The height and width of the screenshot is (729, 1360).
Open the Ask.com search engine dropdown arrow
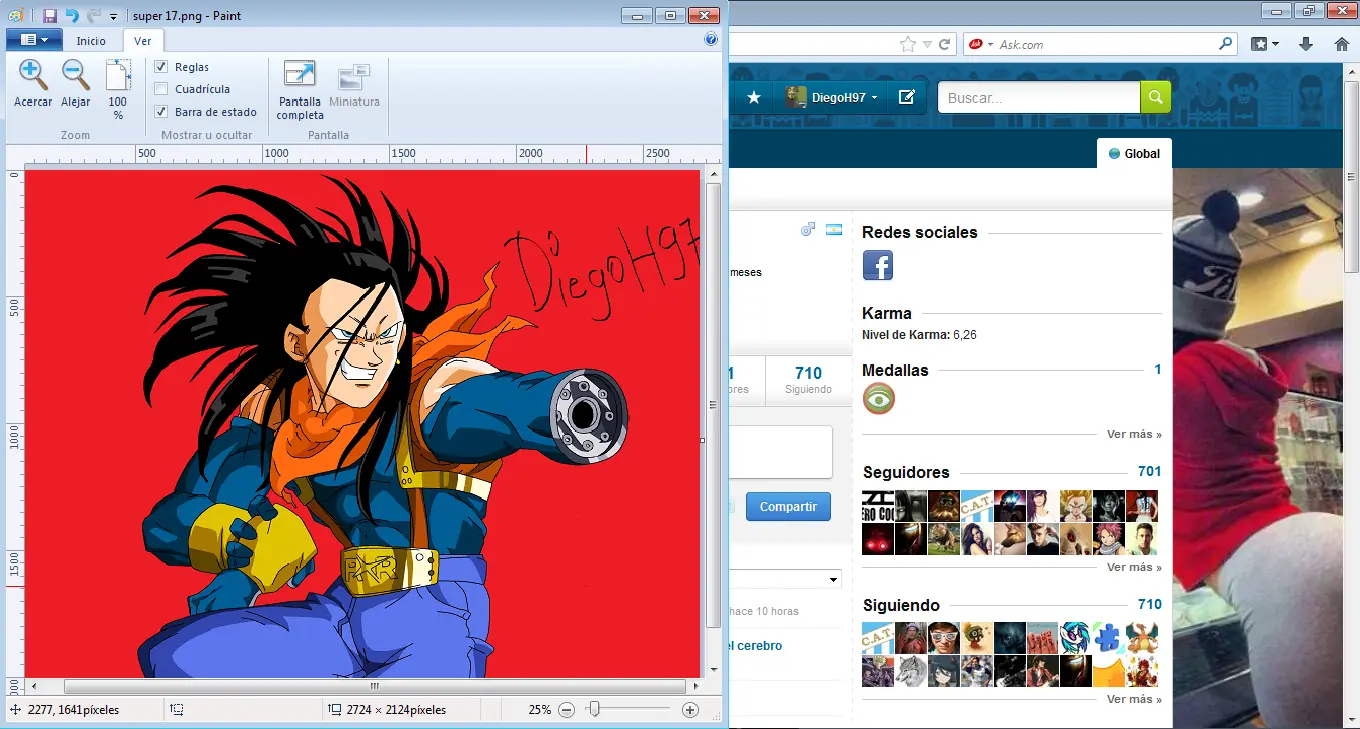pyautogui.click(x=990, y=45)
